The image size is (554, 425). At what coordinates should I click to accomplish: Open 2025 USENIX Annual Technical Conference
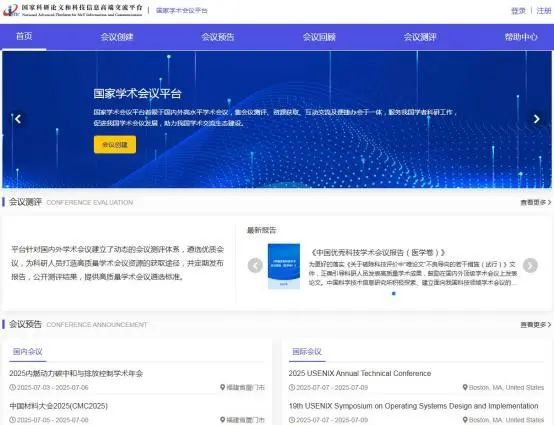(360, 373)
